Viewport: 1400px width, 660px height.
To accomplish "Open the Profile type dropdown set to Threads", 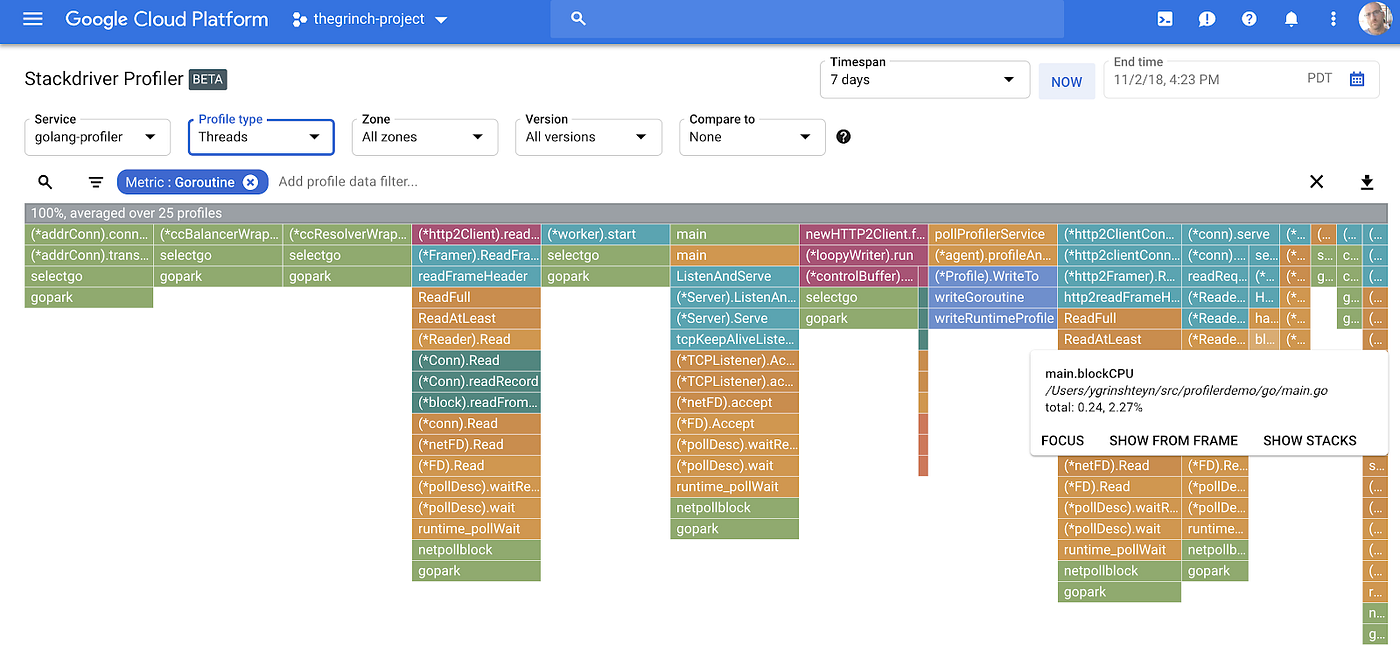I will point(261,136).
